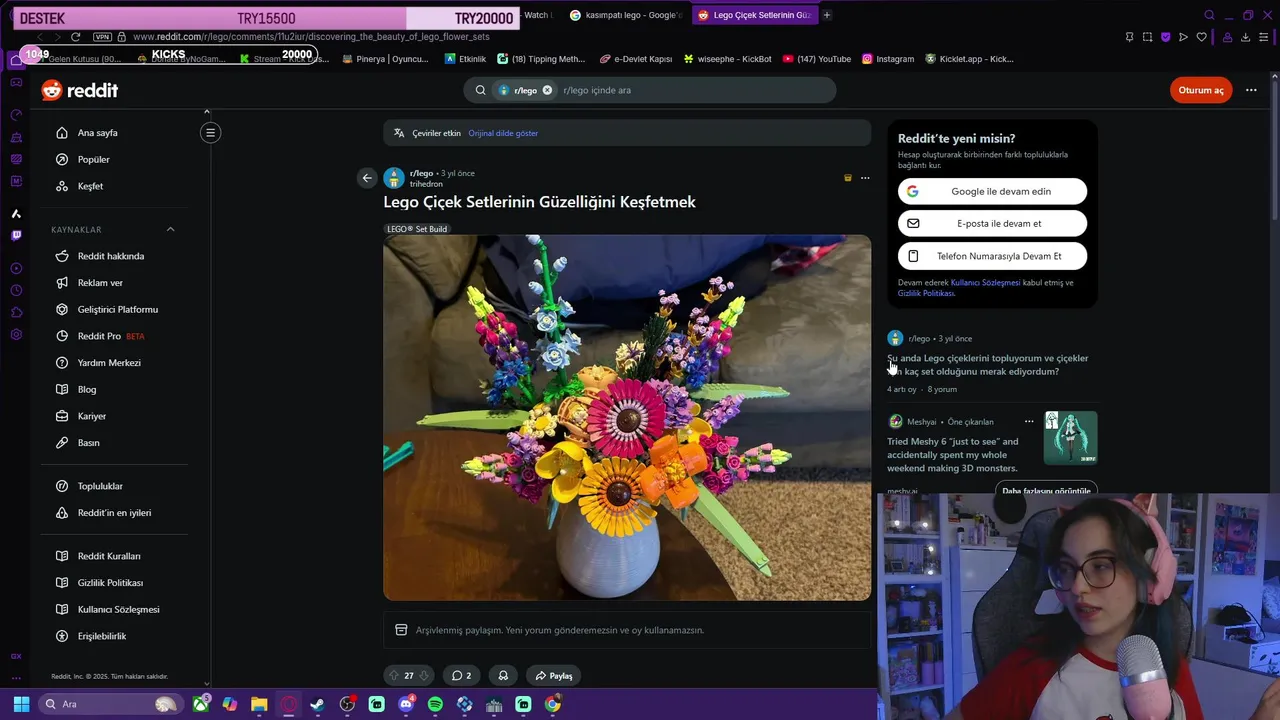The height and width of the screenshot is (720, 1280).
Task: Click the Kariyer icon
Action: [x=62, y=416]
